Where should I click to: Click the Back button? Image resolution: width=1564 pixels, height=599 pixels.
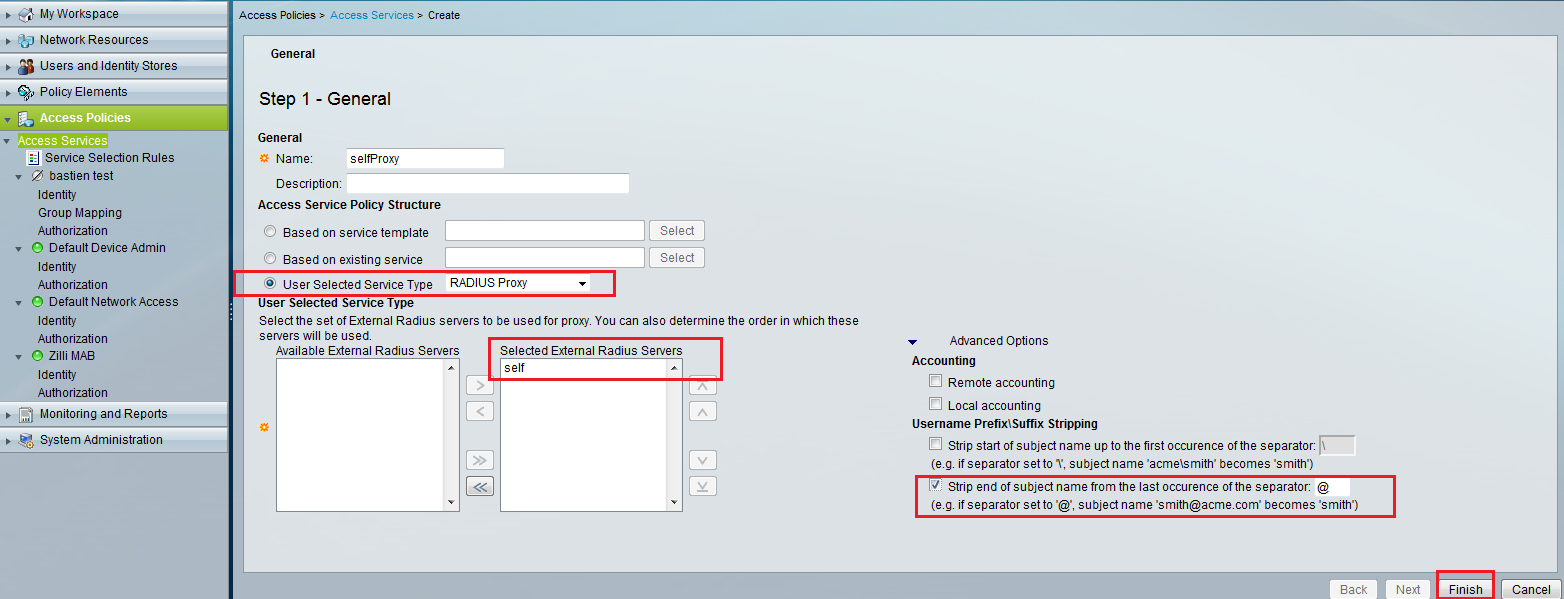point(1353,589)
